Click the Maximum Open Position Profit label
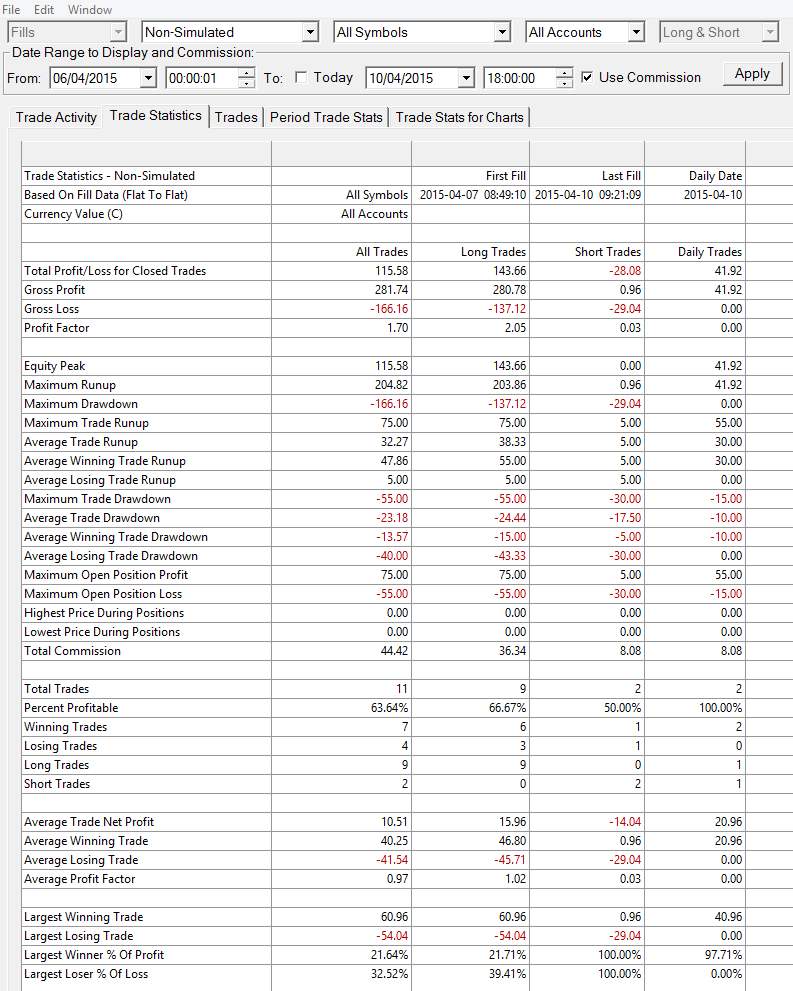793x991 pixels. click(106, 575)
